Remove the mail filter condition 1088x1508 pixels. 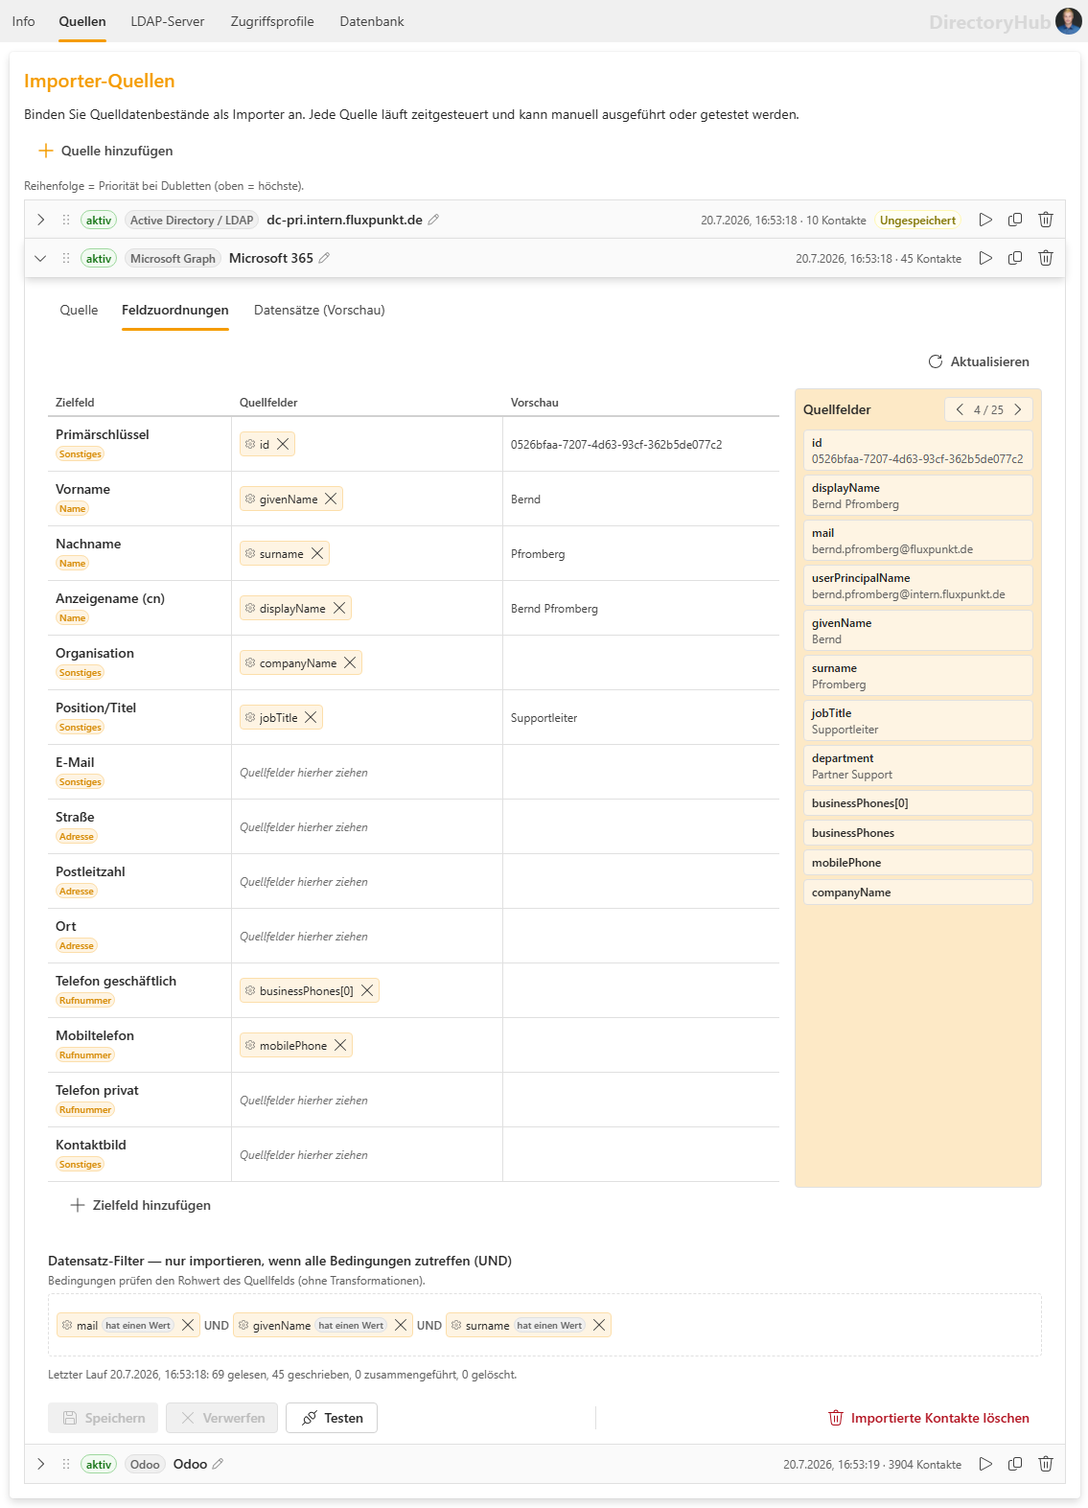coord(187,1325)
